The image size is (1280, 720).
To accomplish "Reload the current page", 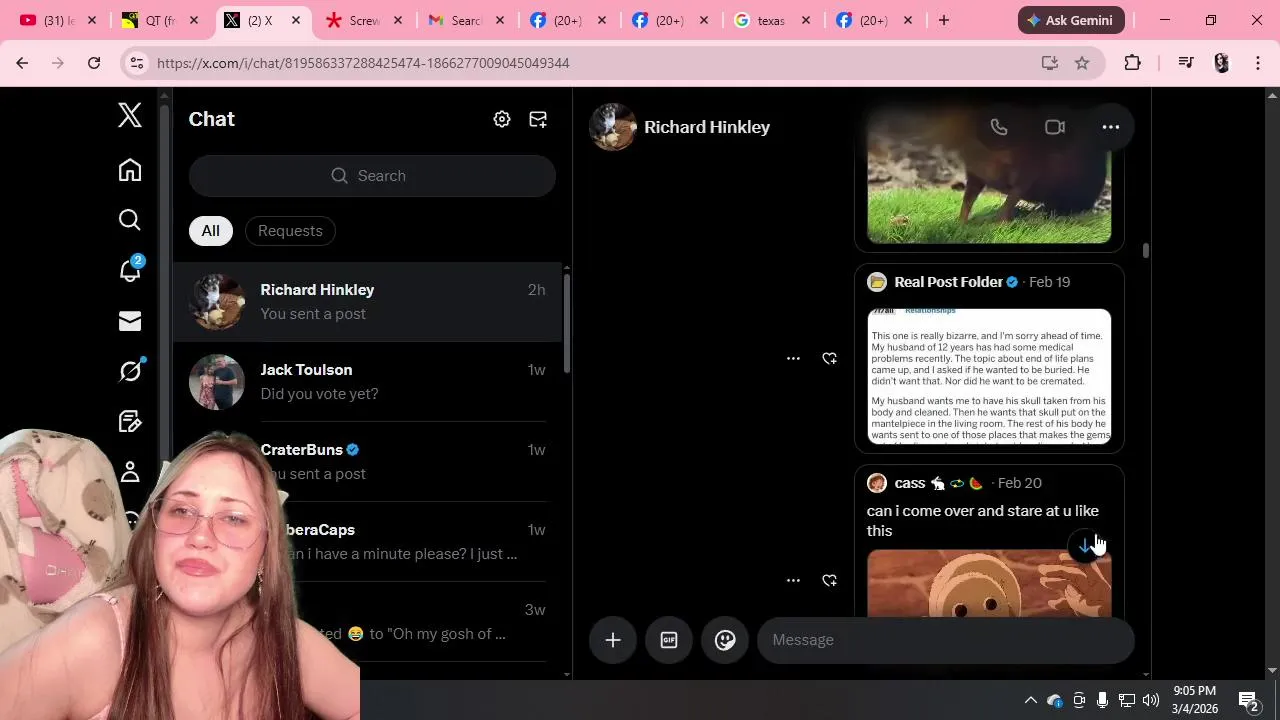I will 94,63.
